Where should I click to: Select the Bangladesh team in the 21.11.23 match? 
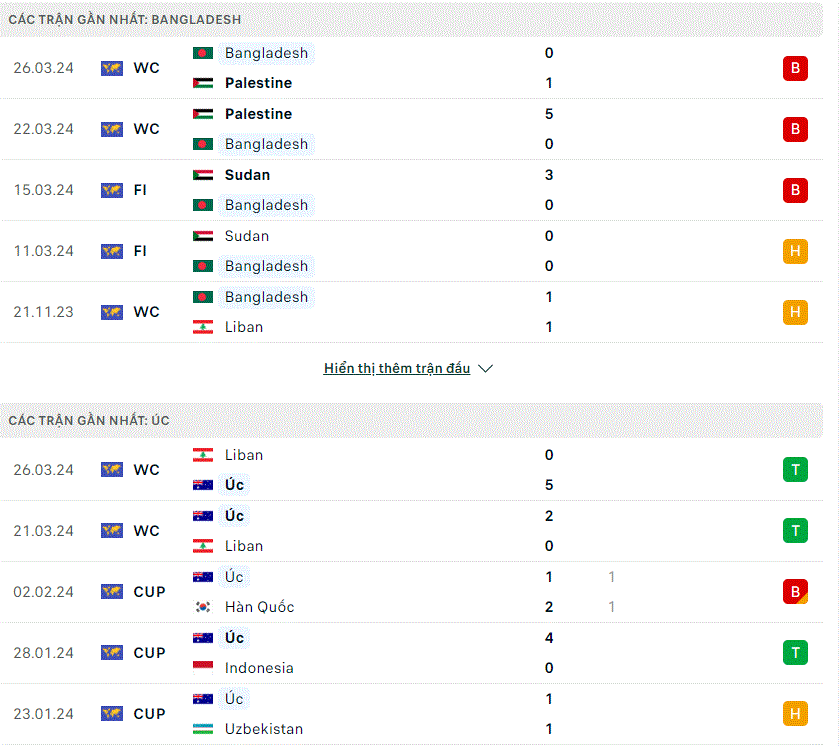point(266,297)
